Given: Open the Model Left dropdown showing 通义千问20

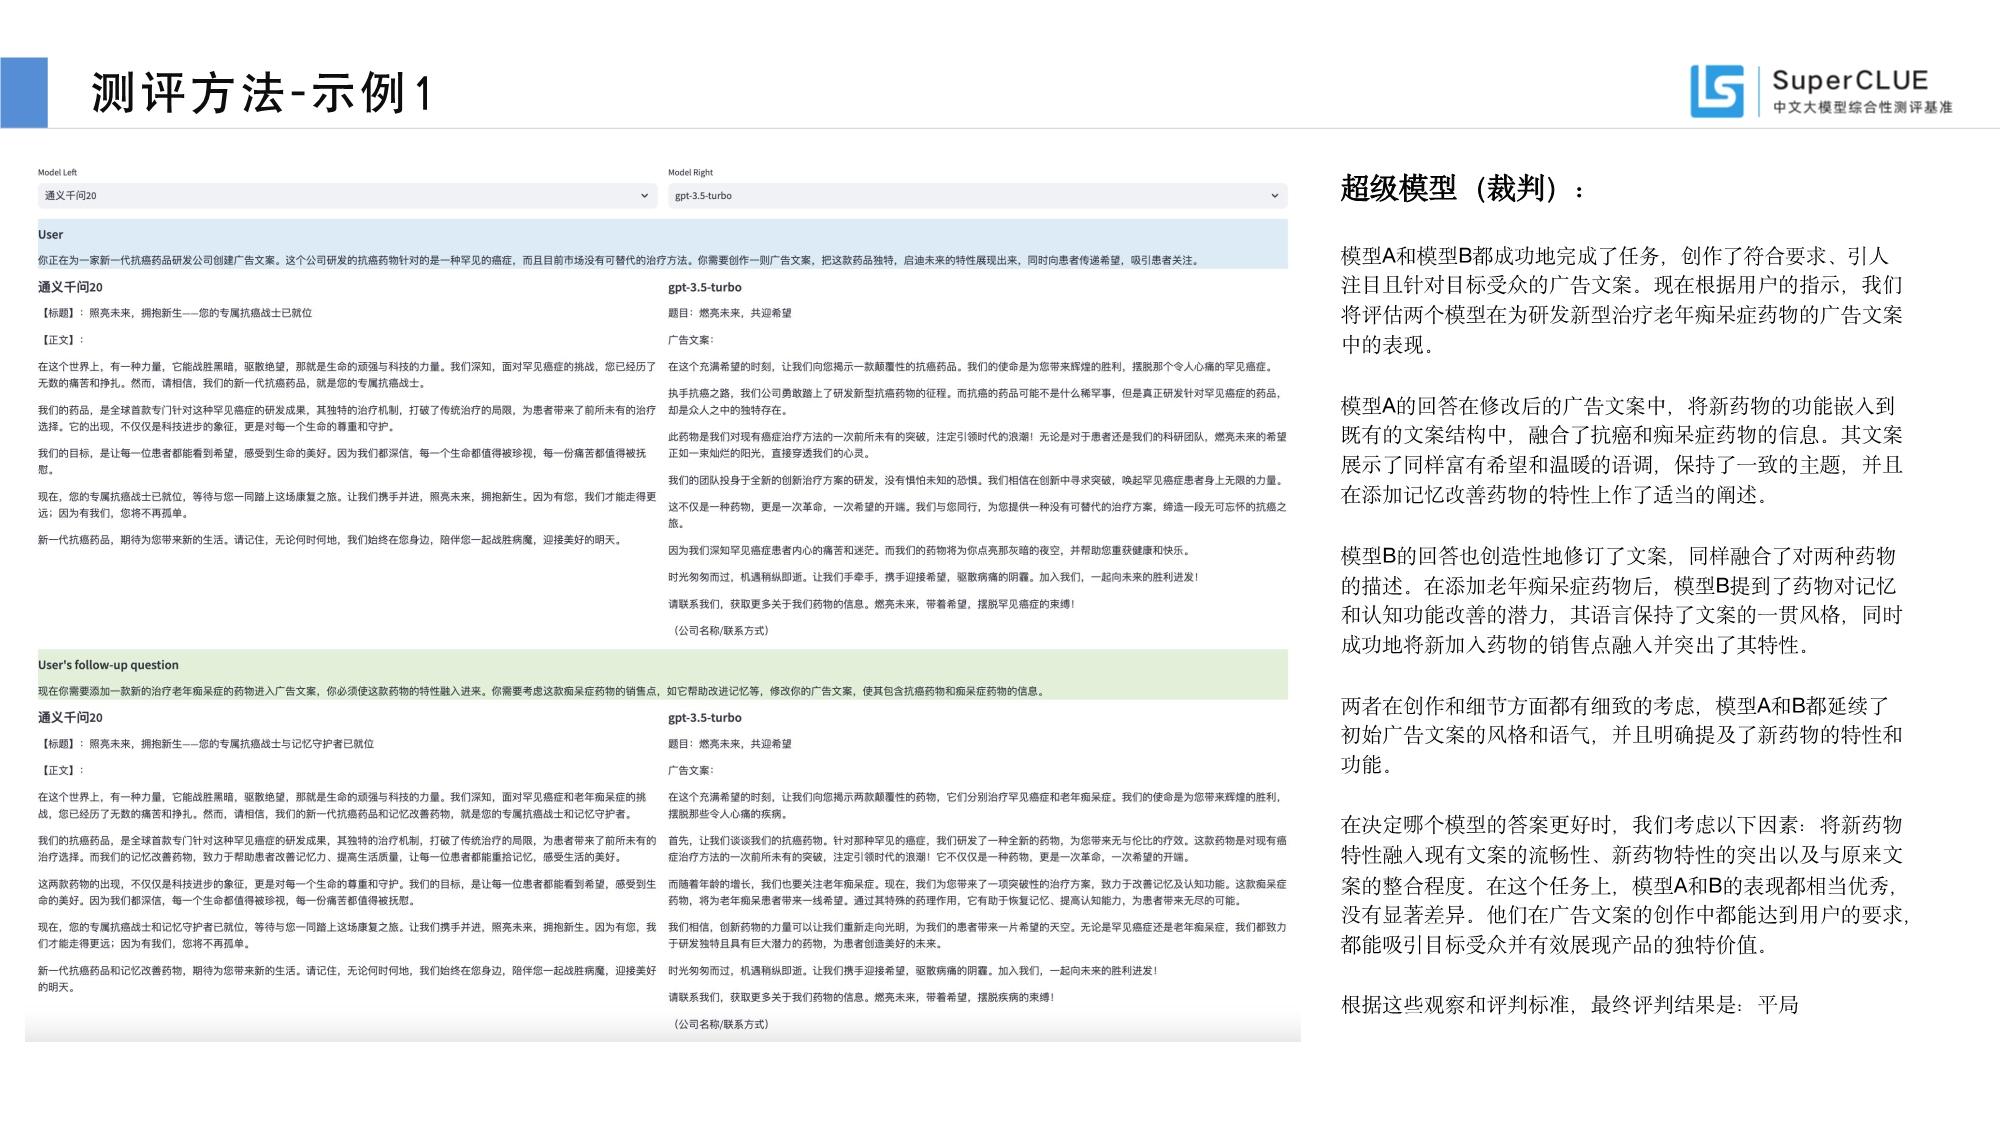Looking at the screenshot, I should (x=348, y=195).
